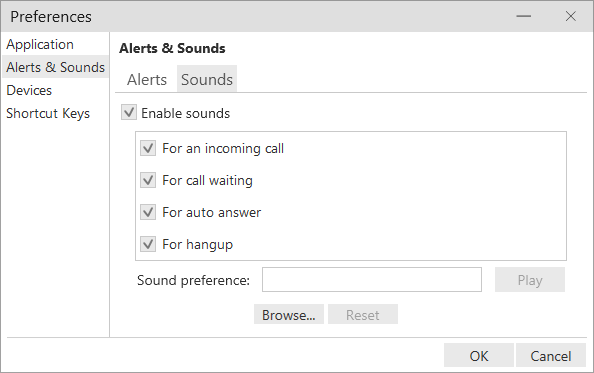This screenshot has height=373, width=594.
Task: Minimize the Preferences window
Action: (x=524, y=16)
